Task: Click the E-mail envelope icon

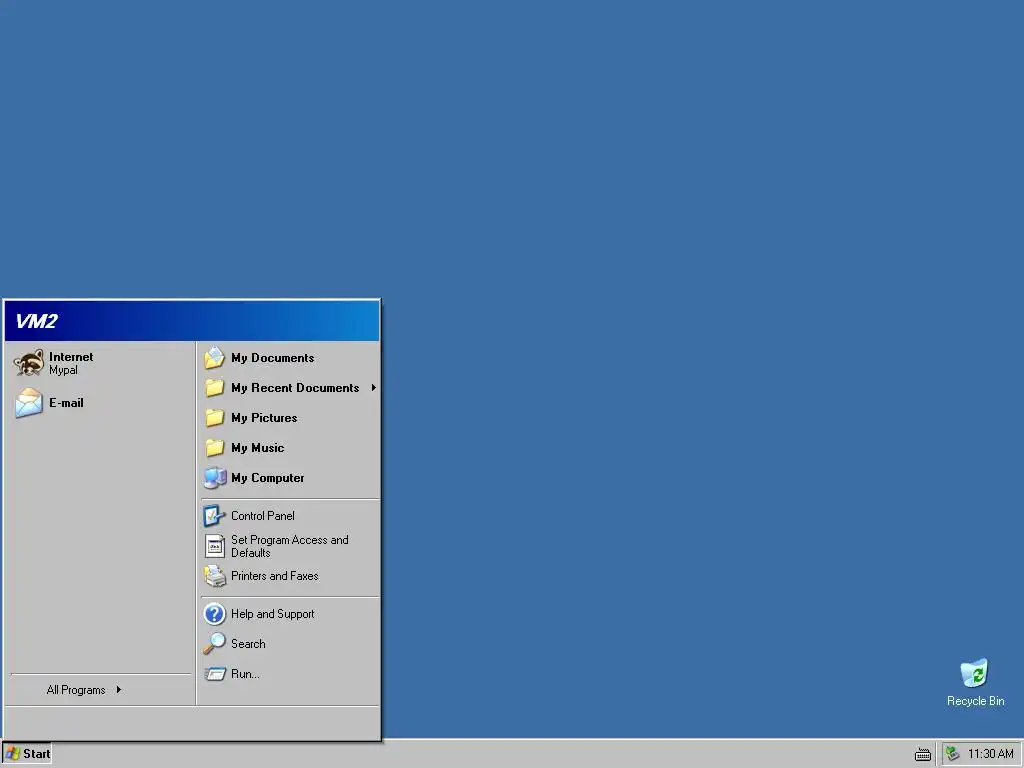Action: (29, 403)
